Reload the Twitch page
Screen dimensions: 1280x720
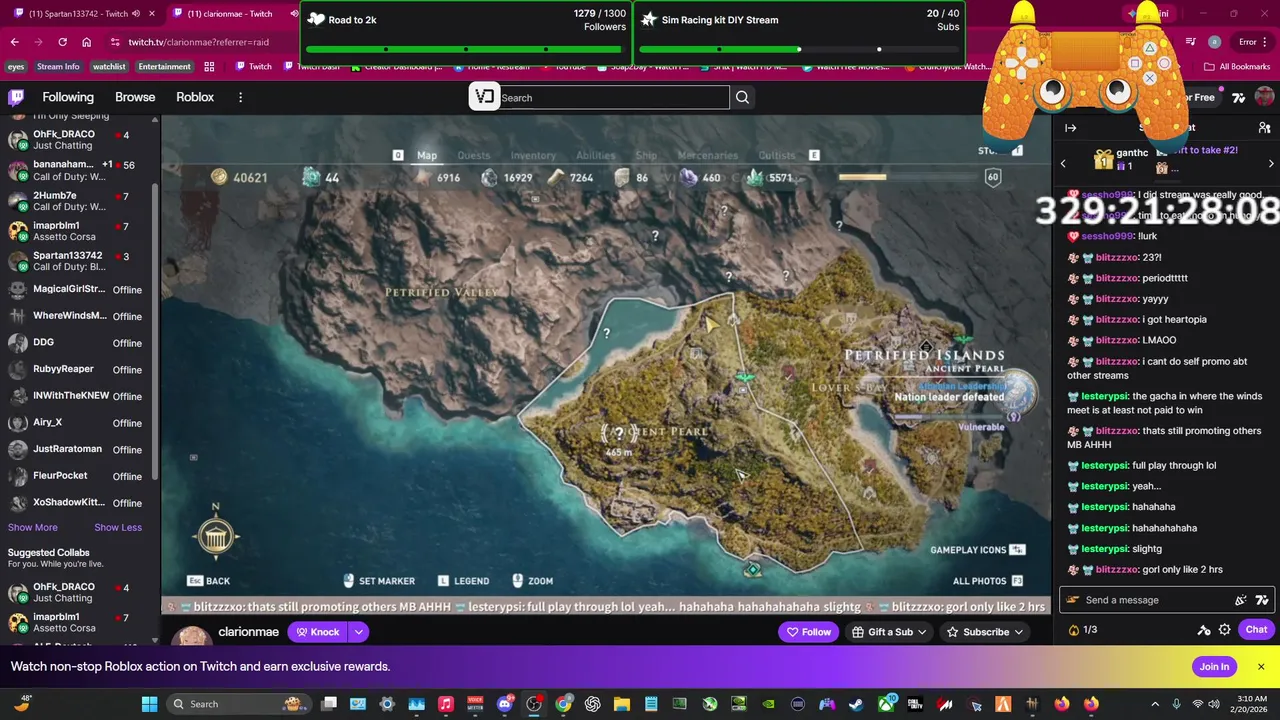pos(62,42)
